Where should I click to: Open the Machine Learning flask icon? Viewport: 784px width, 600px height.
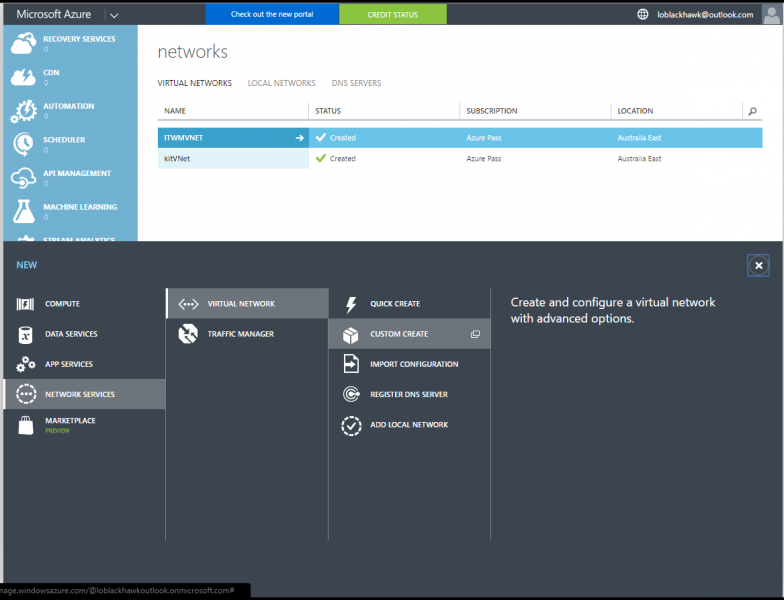pyautogui.click(x=24, y=211)
